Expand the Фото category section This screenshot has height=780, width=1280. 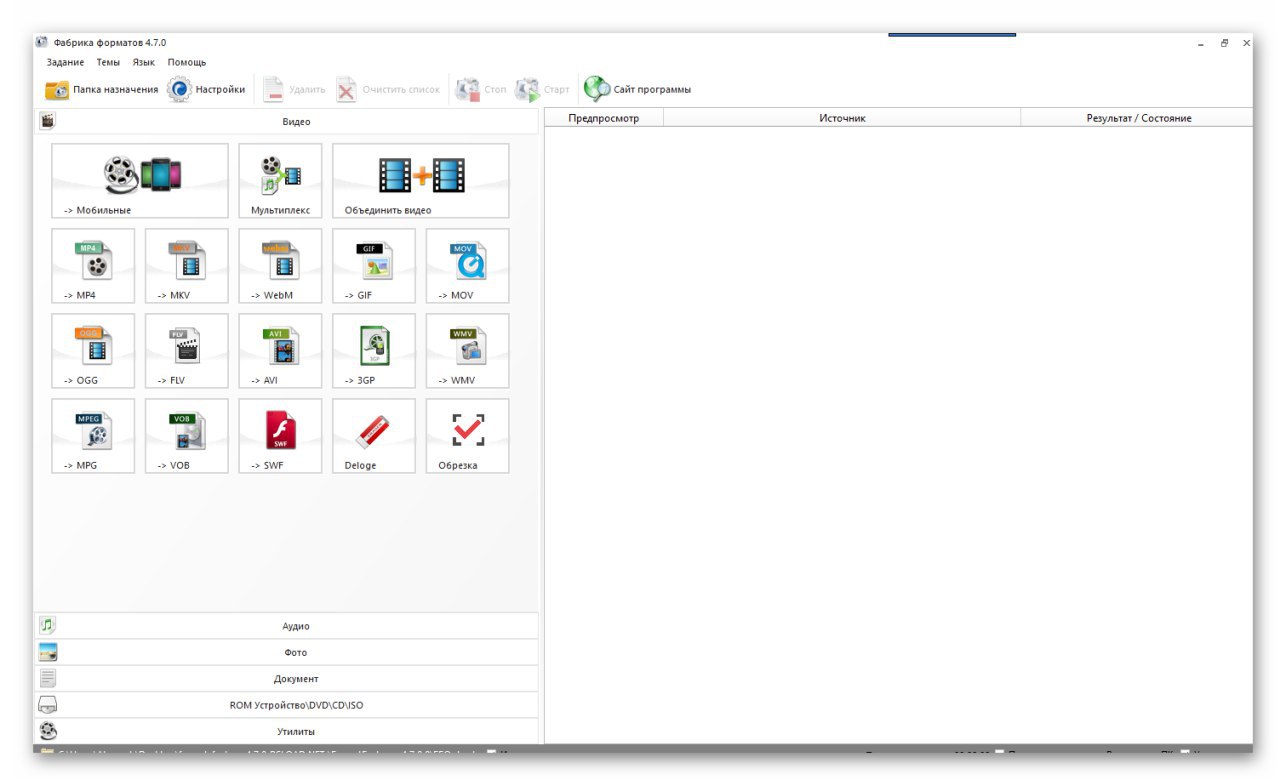[x=286, y=652]
